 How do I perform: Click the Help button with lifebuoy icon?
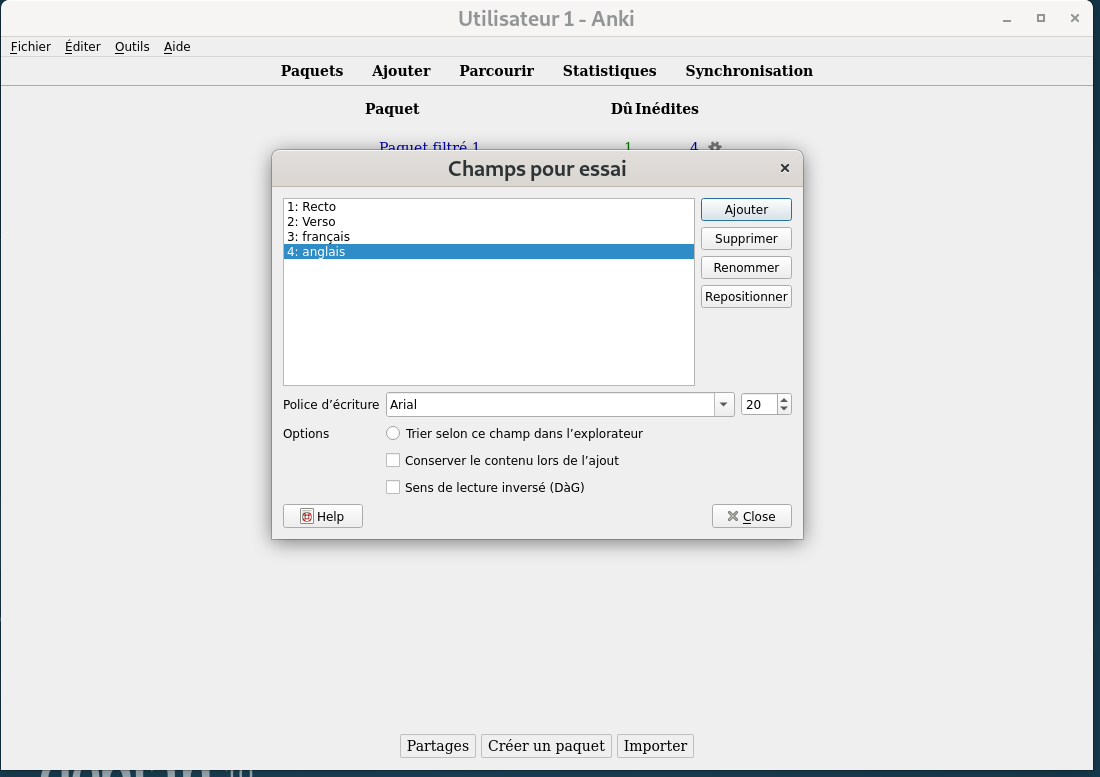point(323,516)
